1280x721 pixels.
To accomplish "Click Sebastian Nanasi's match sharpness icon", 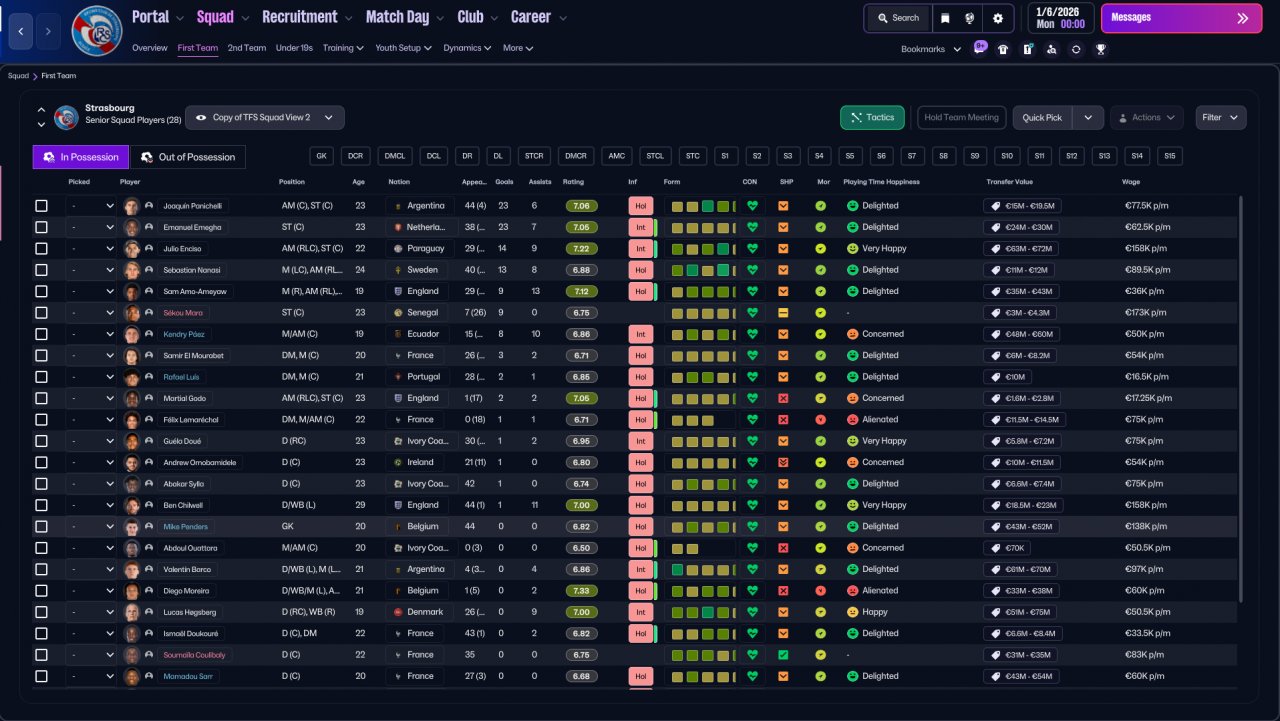I will pyautogui.click(x=783, y=270).
